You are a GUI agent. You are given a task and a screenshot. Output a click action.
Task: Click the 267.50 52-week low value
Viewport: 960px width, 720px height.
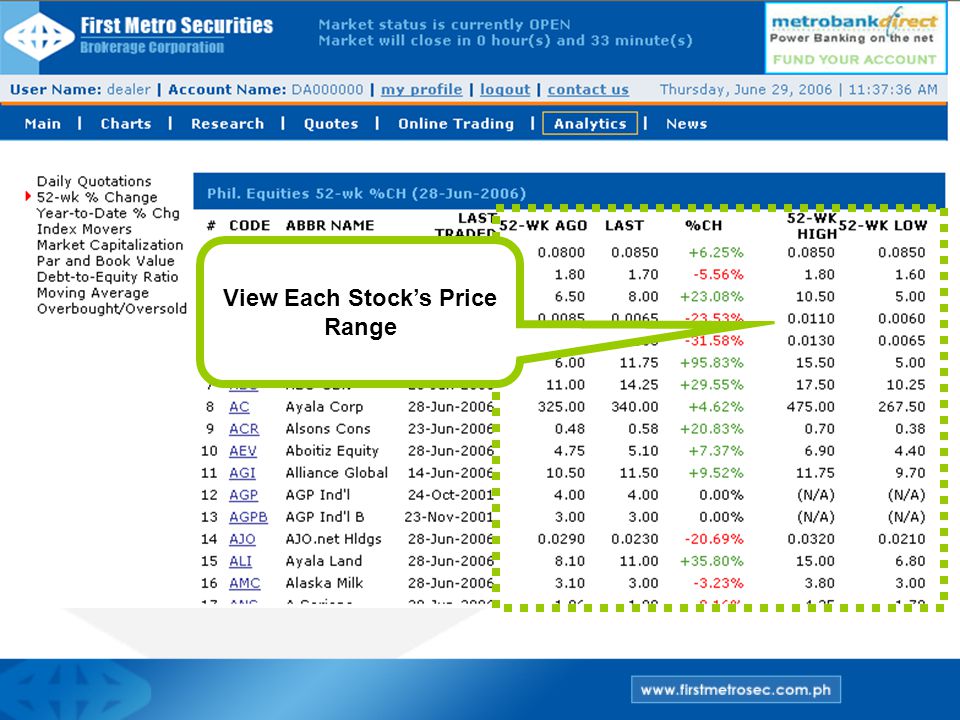coord(901,407)
